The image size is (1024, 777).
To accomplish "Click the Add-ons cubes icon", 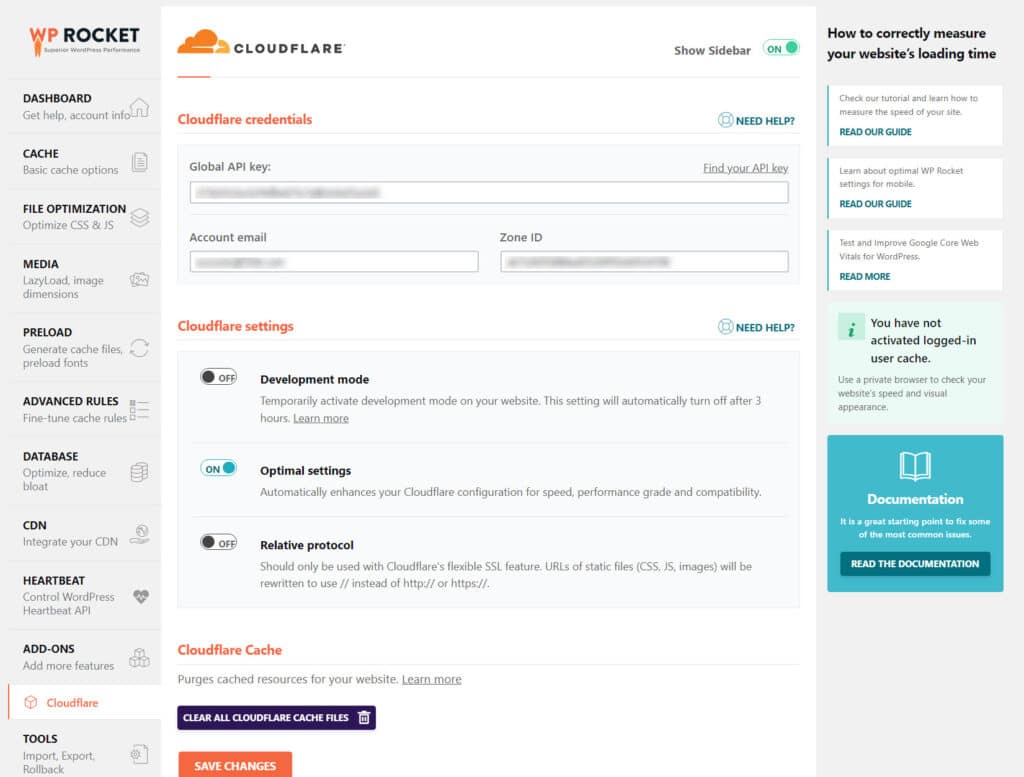I will pyautogui.click(x=139, y=658).
